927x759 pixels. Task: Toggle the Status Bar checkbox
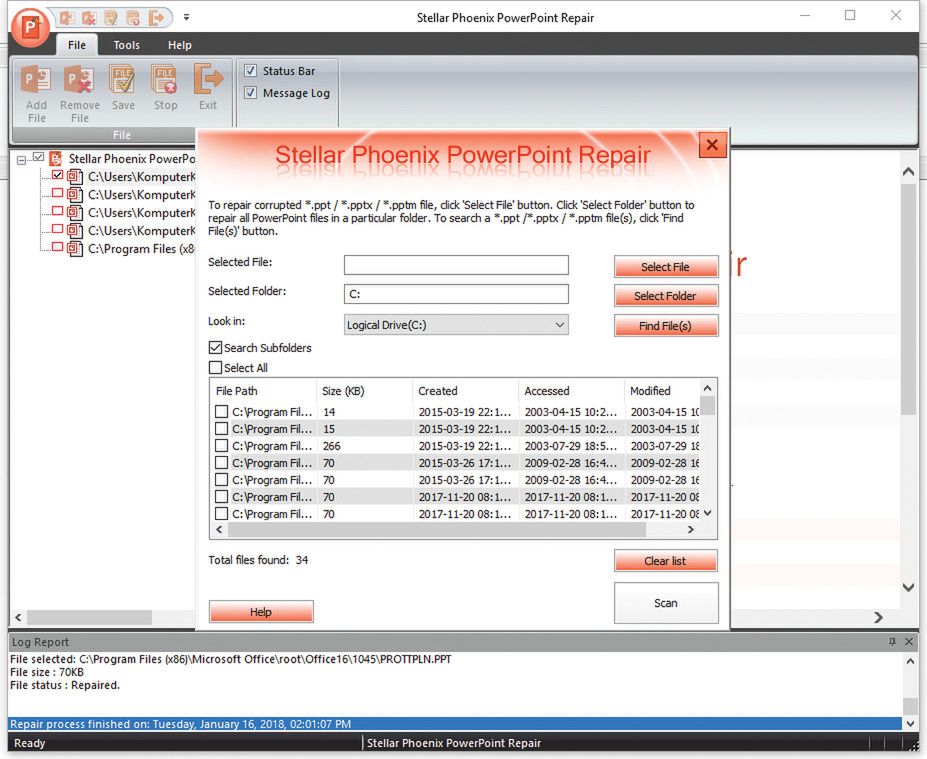click(251, 71)
